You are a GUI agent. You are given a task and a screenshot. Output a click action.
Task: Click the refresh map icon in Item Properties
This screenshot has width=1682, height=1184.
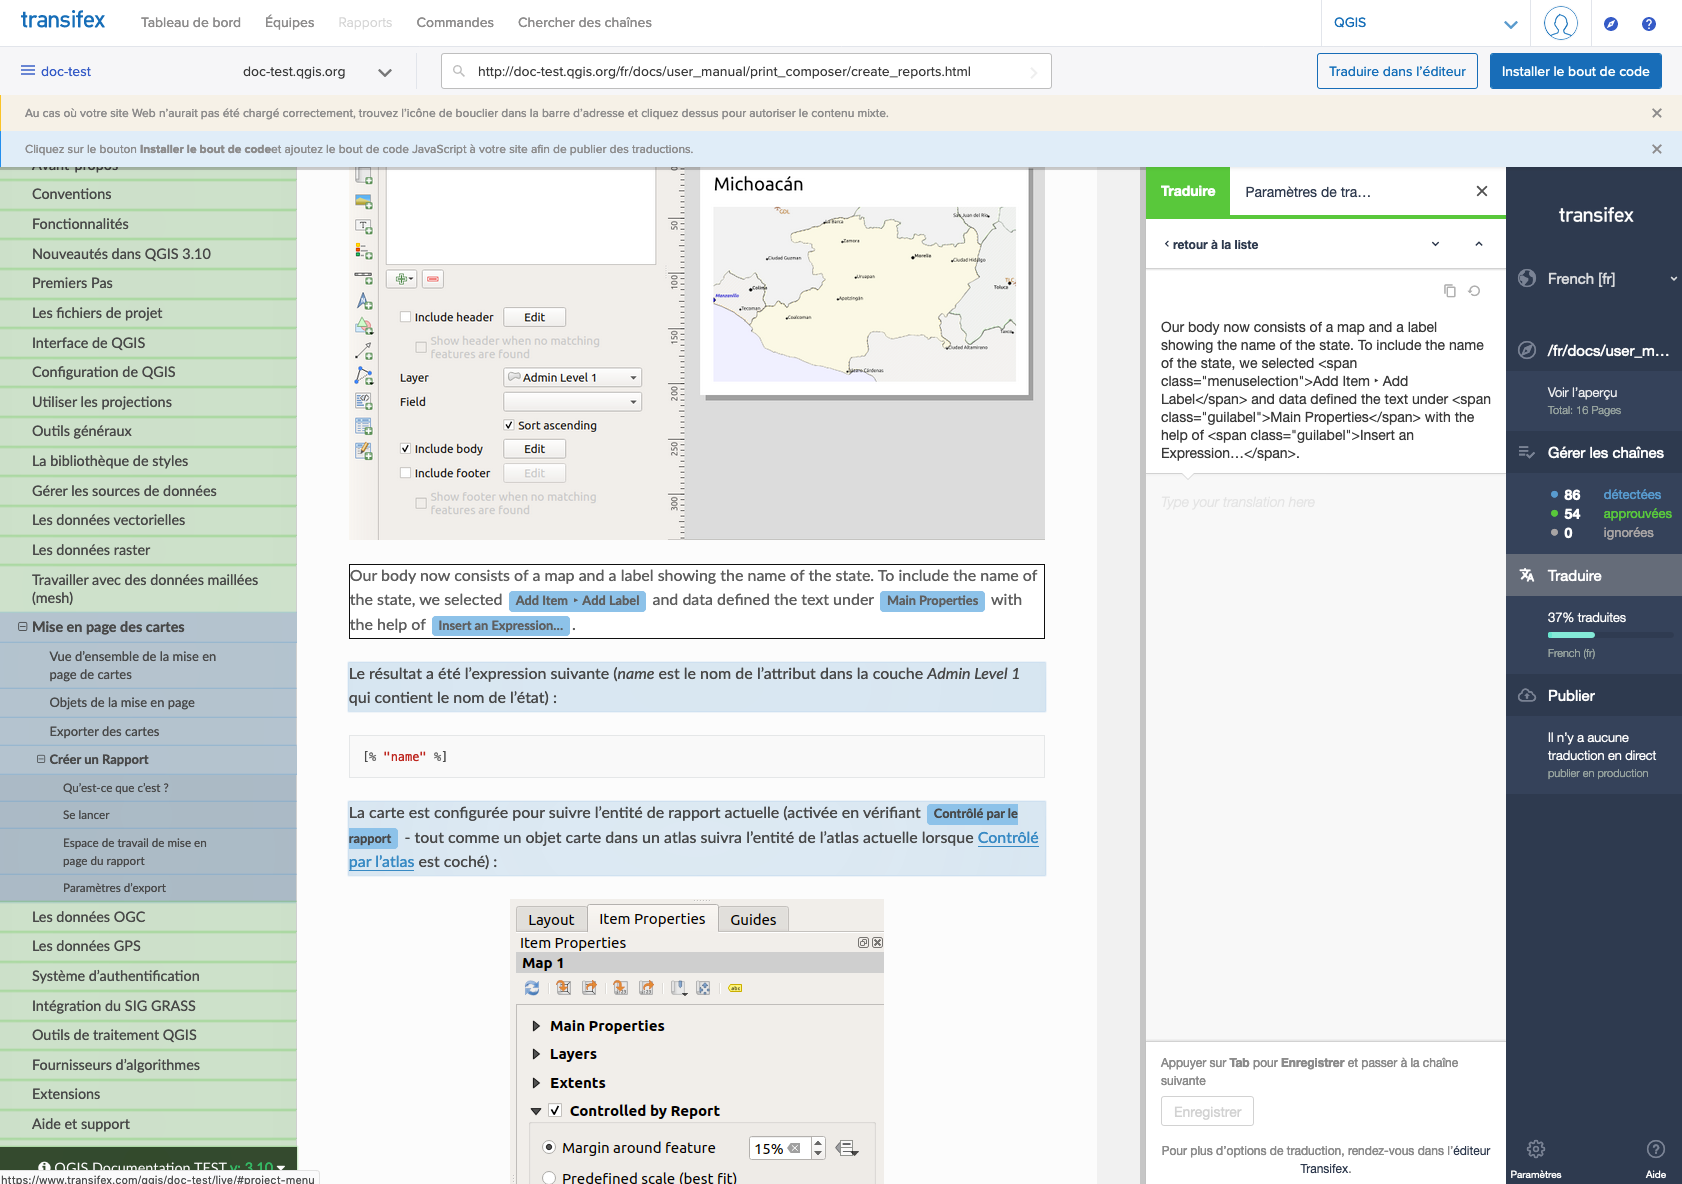[532, 988]
